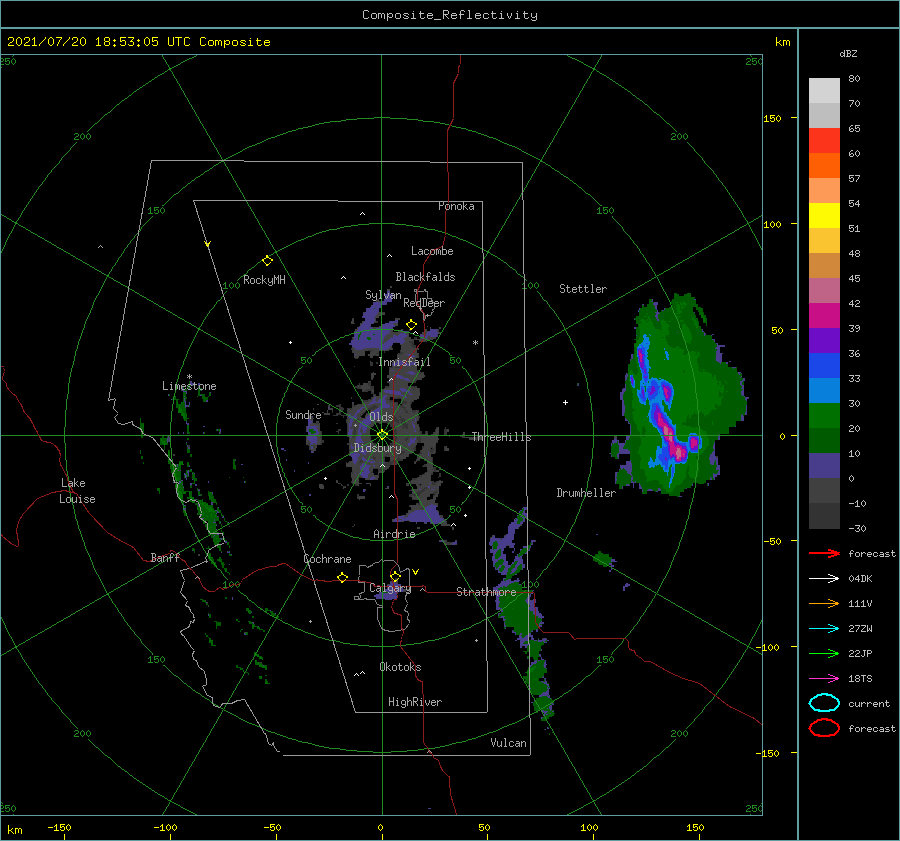Click the current legend label
The width and height of the screenshot is (900, 841).
pyautogui.click(x=869, y=703)
